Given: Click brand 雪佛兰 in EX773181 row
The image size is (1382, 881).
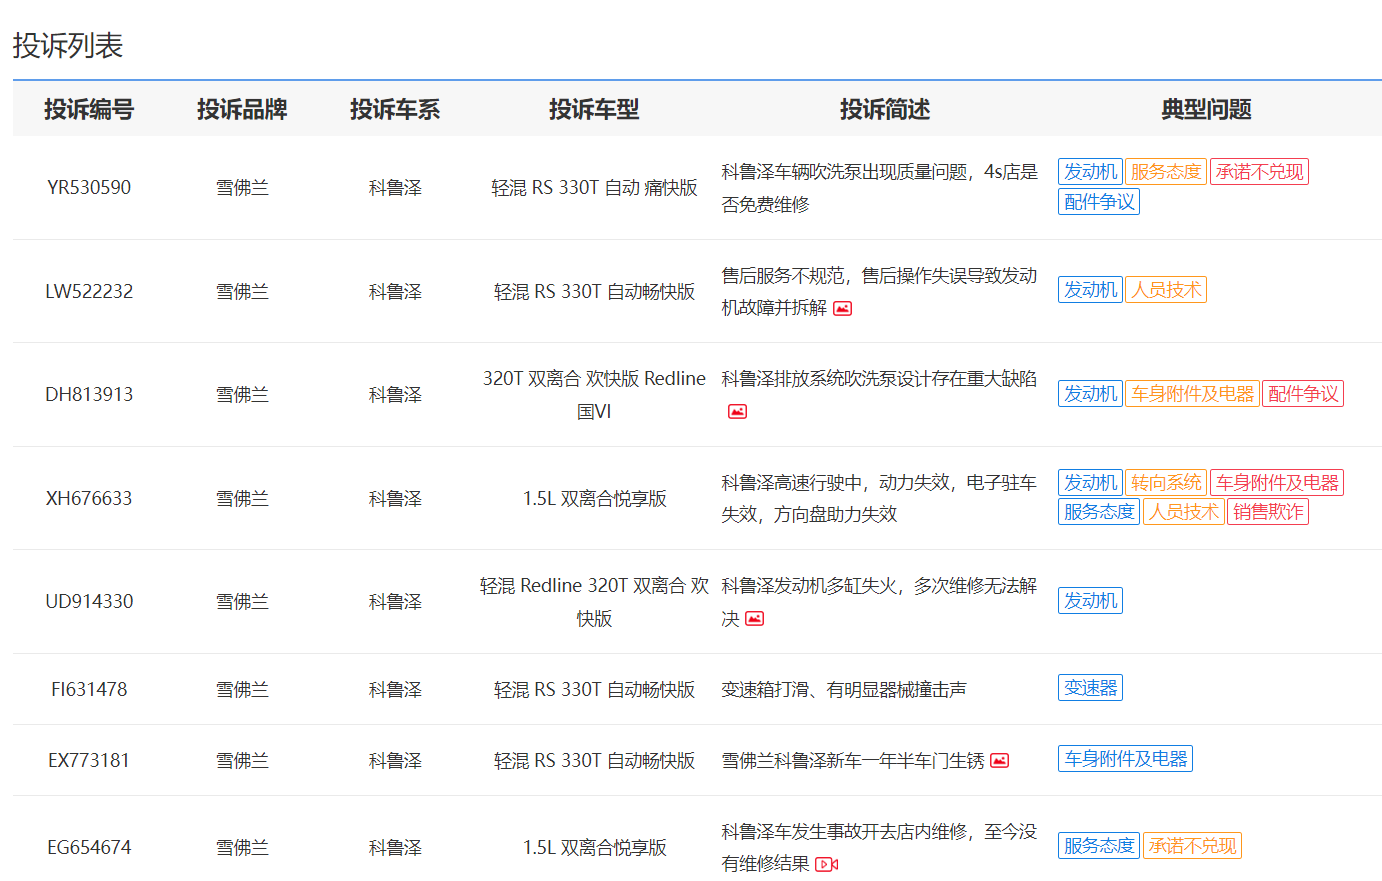Looking at the screenshot, I should point(242,761).
